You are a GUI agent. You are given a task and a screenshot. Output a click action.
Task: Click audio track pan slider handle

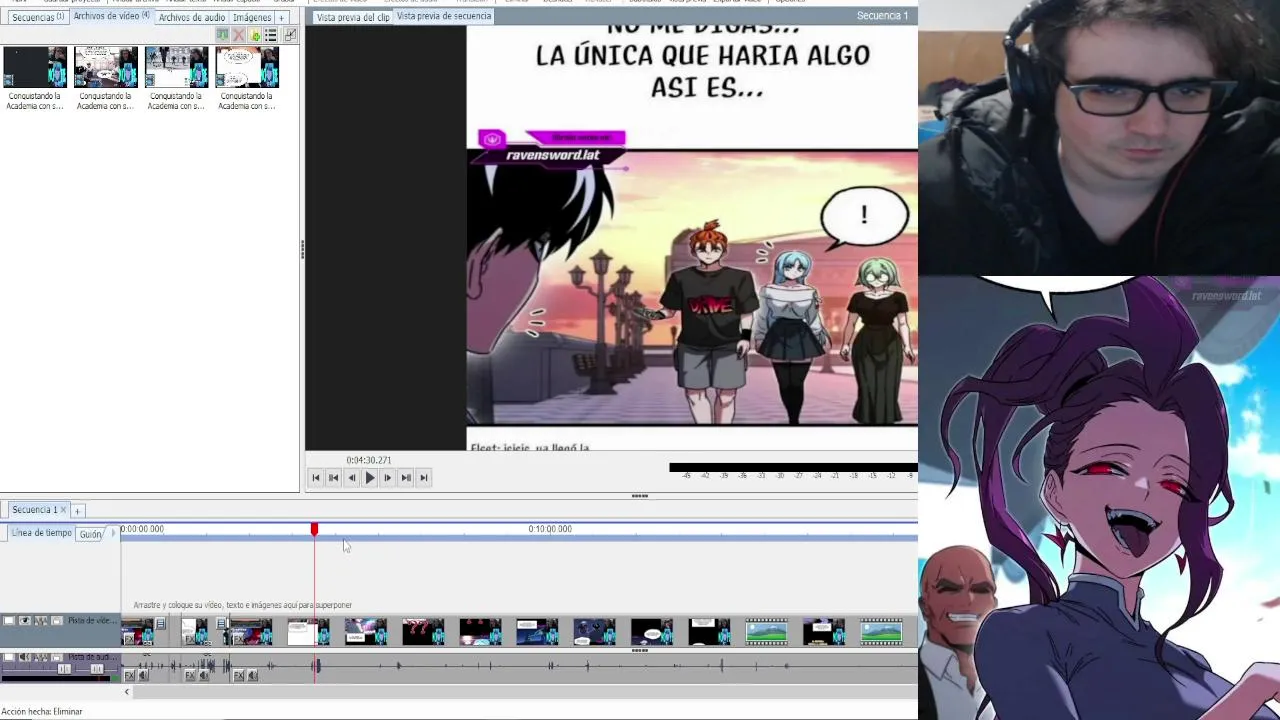[x=97, y=669]
